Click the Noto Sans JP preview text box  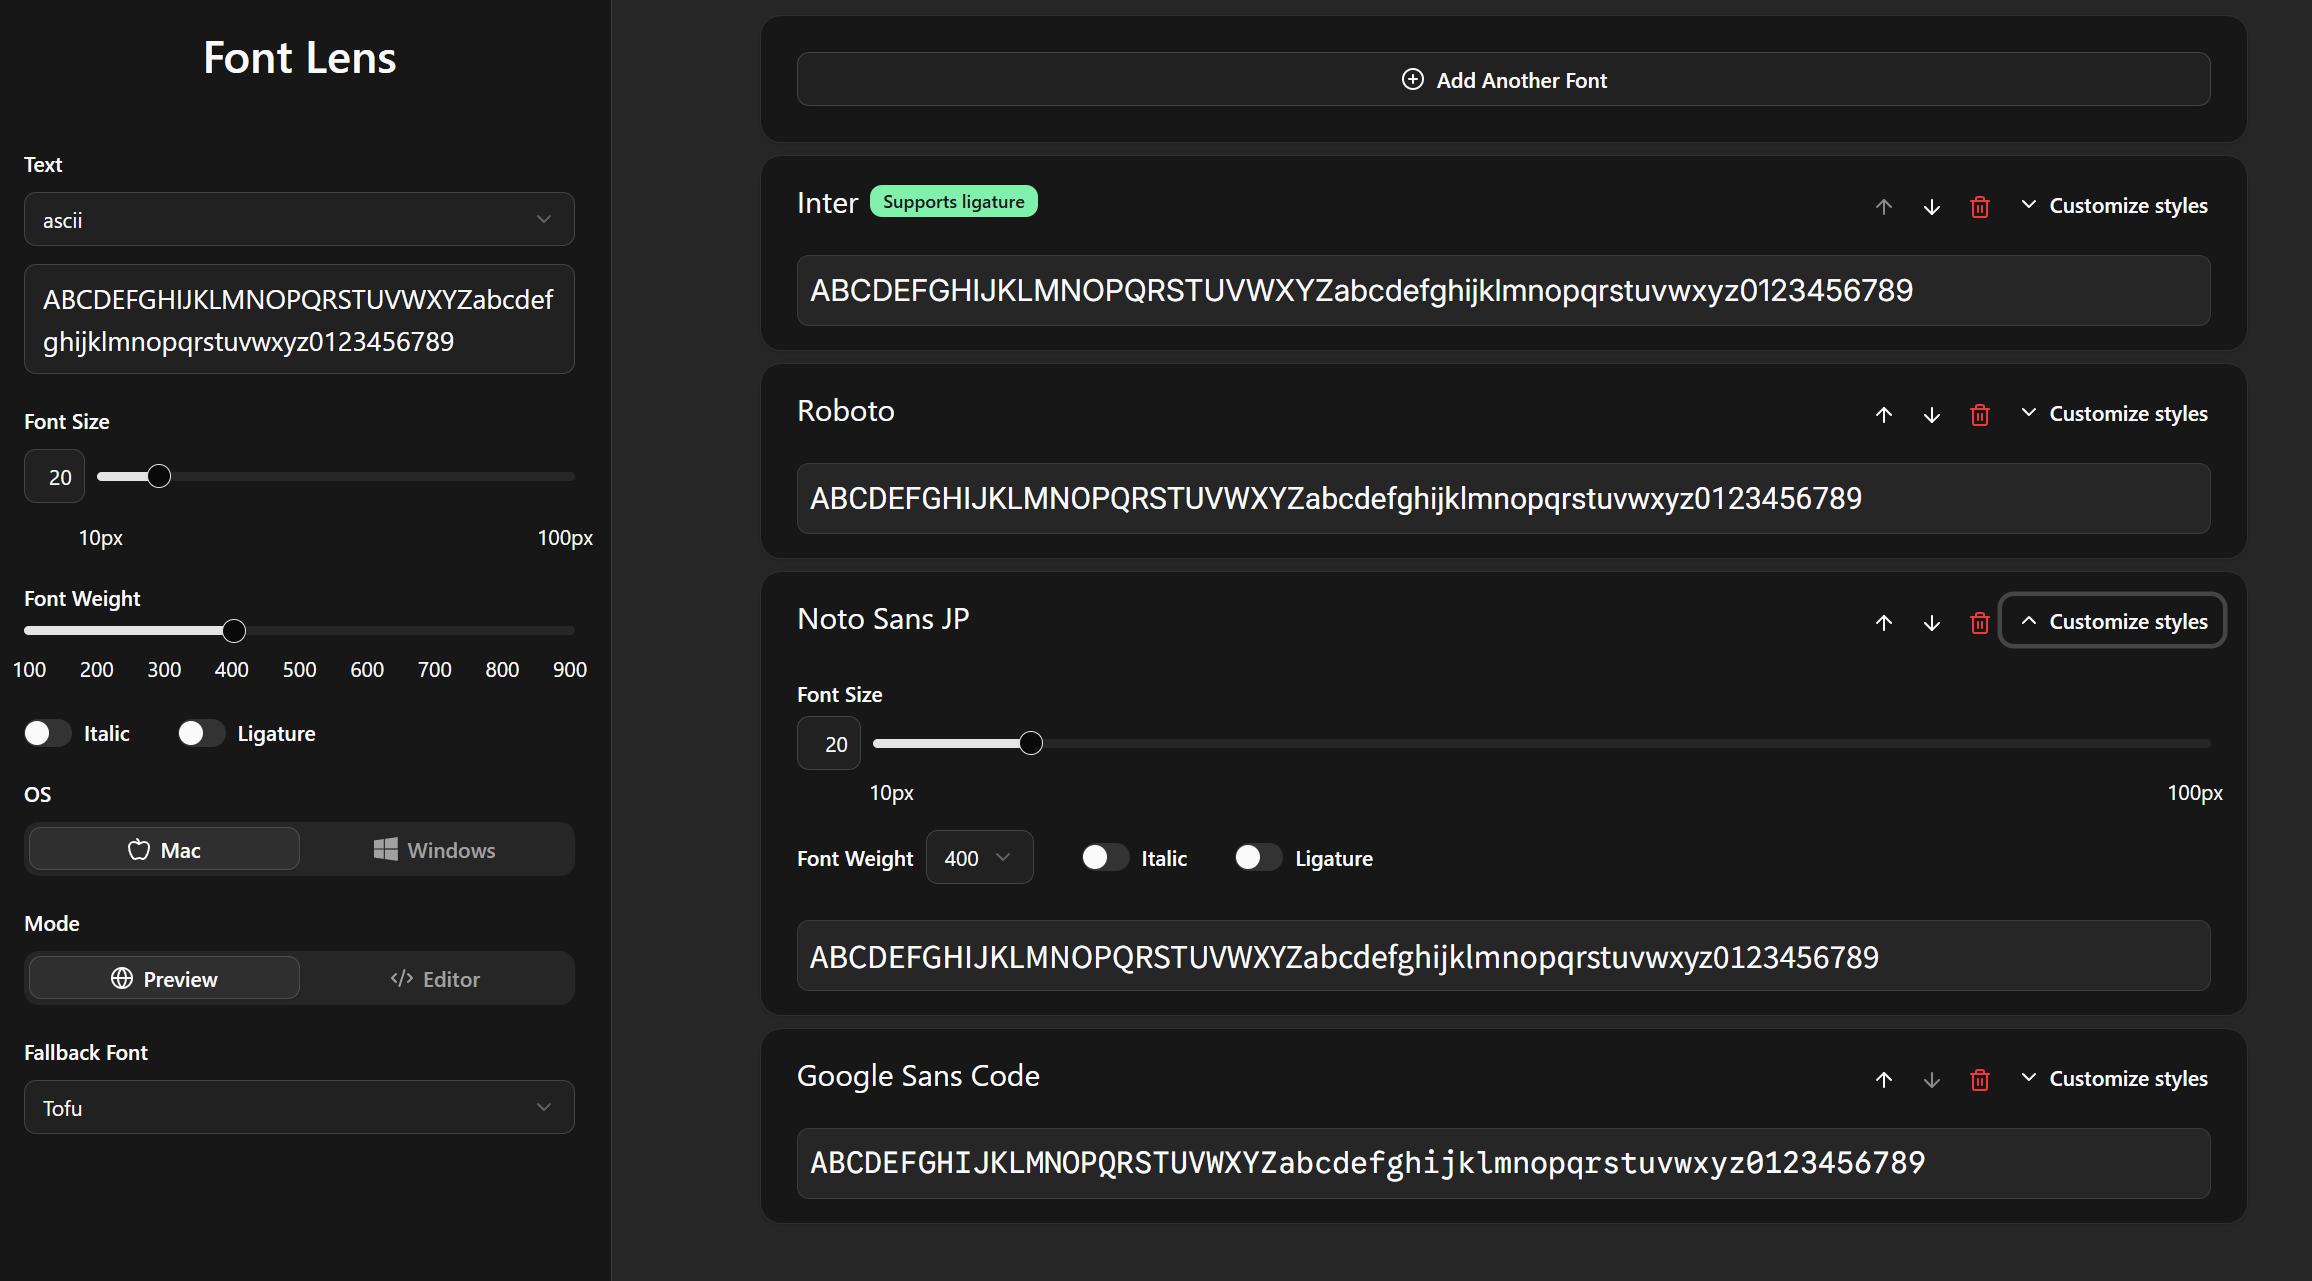point(1503,955)
